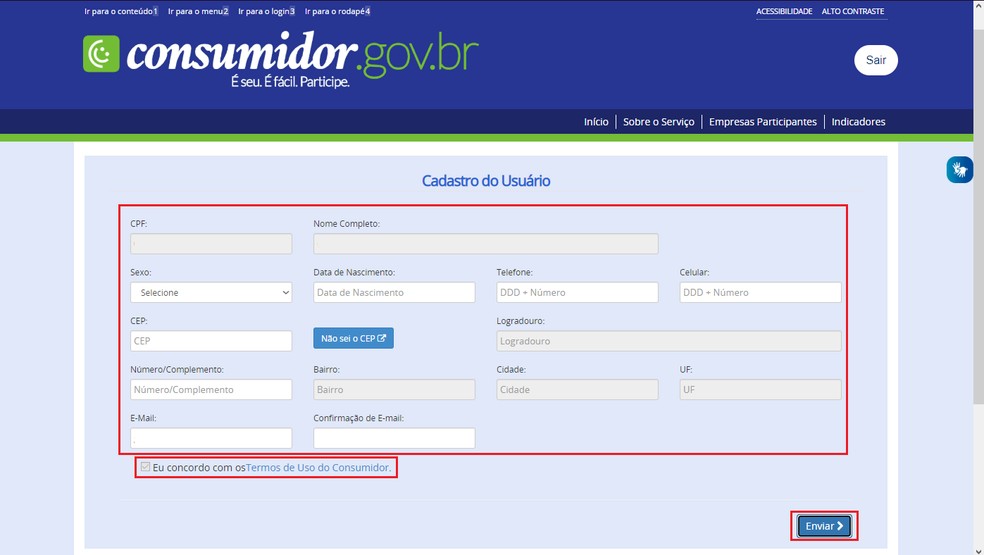Click the UF field
The width and height of the screenshot is (984, 555).
(760, 389)
